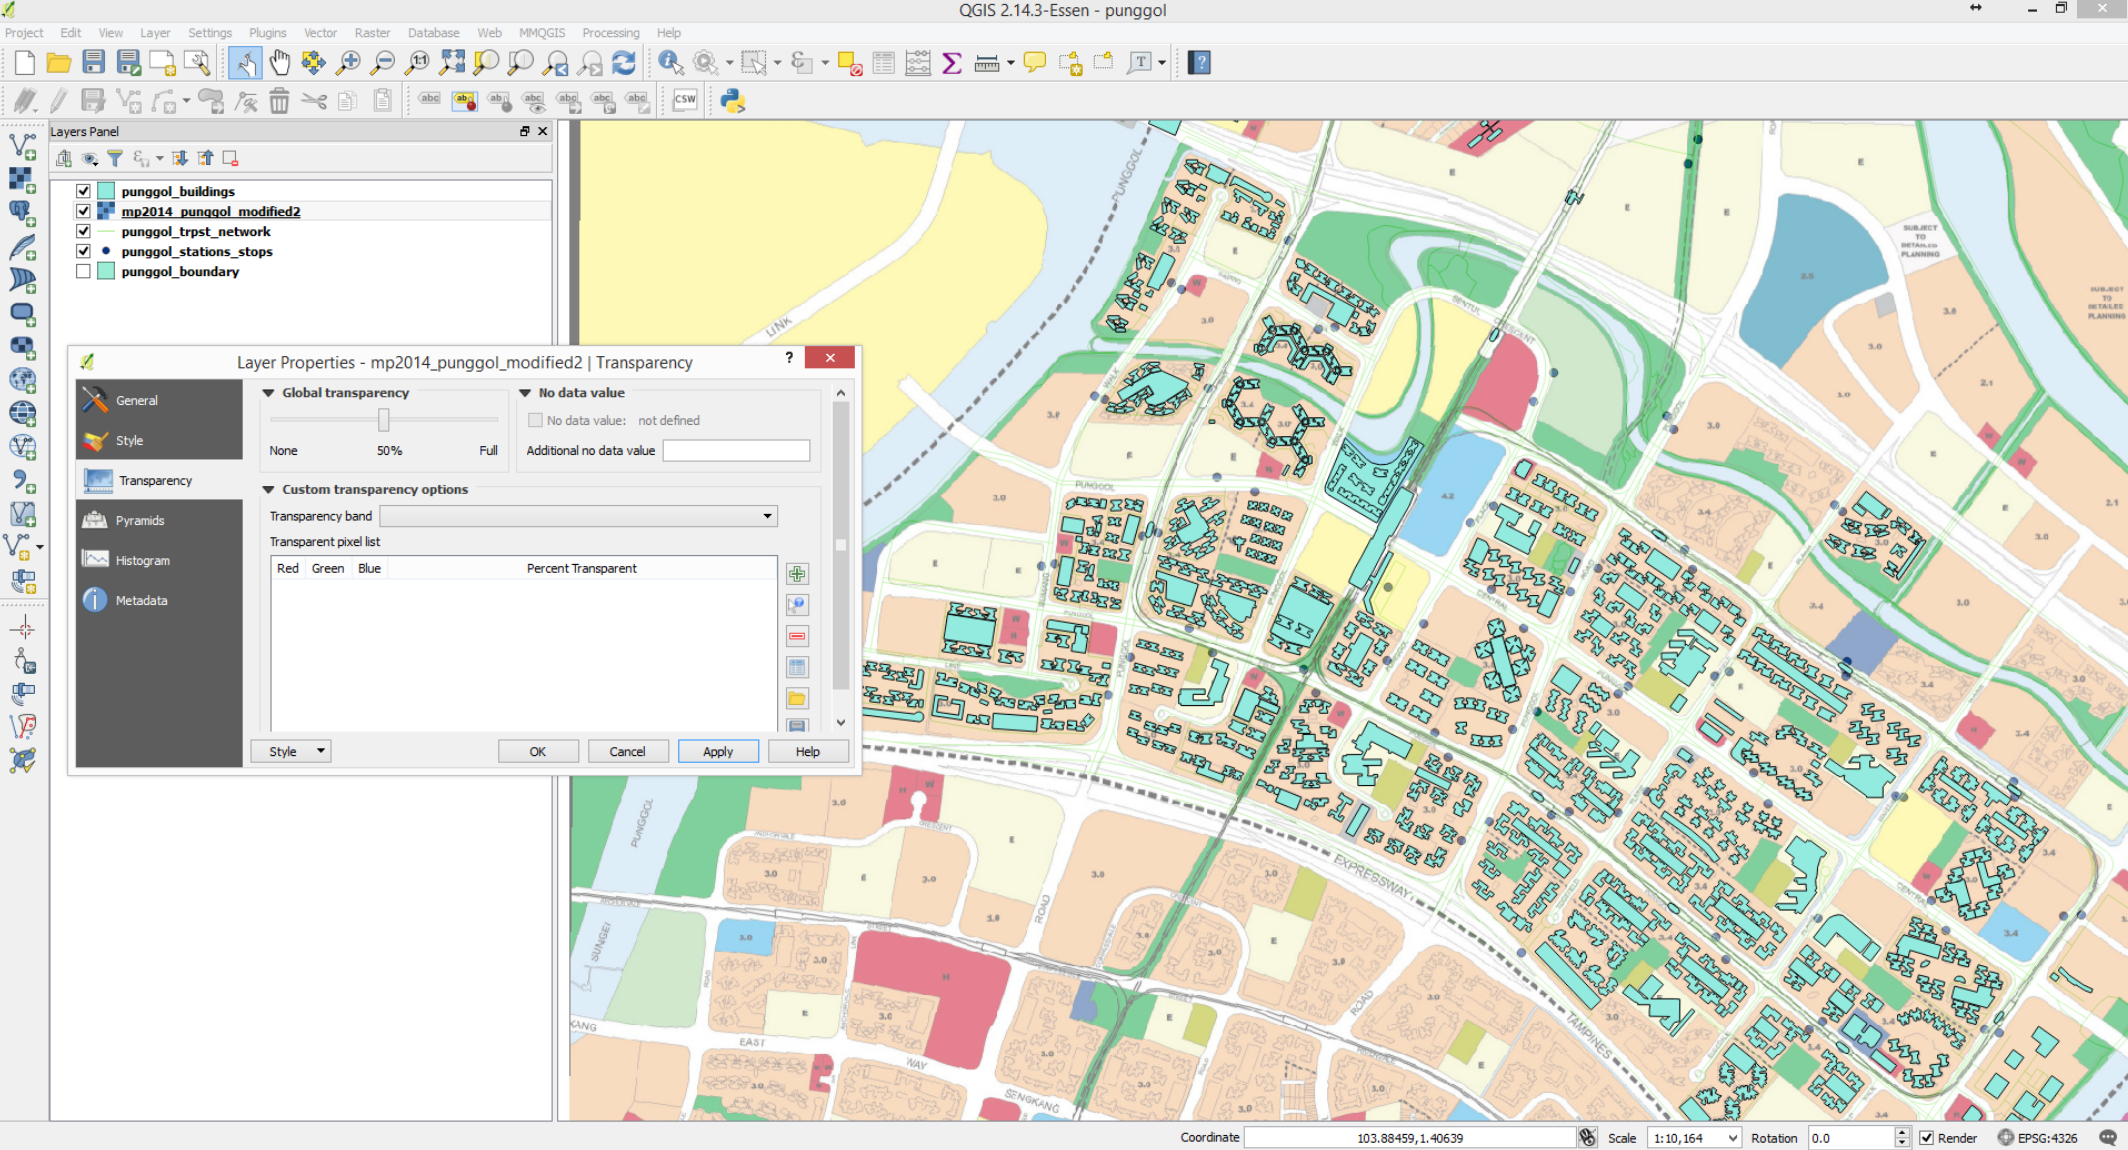Click green plus to add pixel value
Screen dimensions: 2128x1150
pos(797,574)
